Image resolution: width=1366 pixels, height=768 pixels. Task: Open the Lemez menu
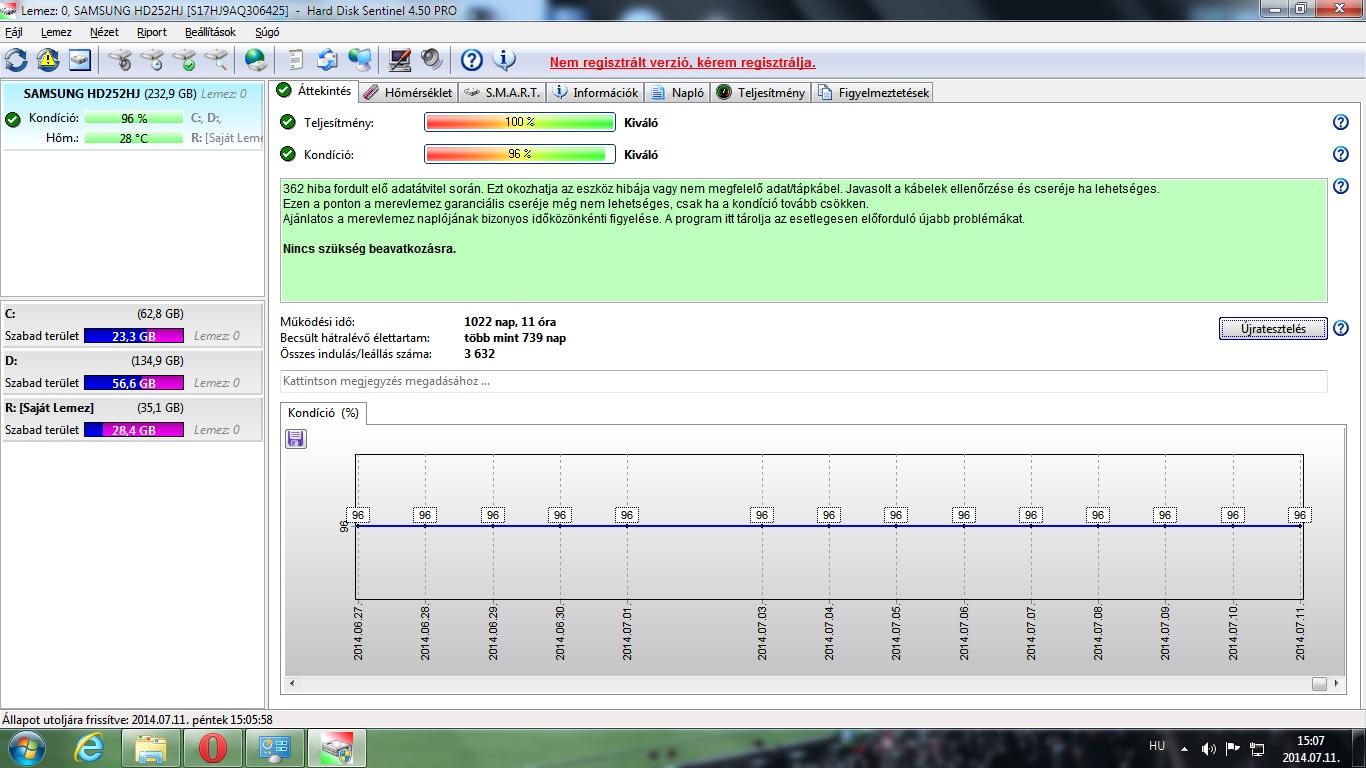(x=56, y=32)
